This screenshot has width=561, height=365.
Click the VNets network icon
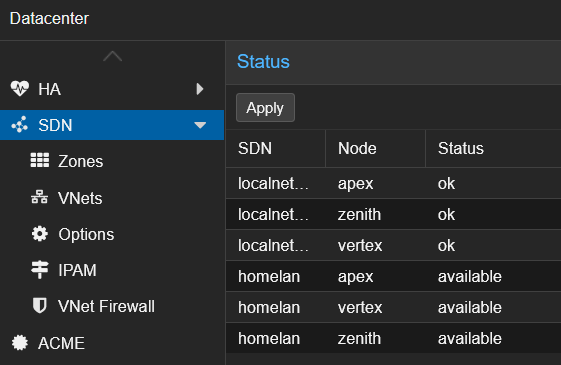click(x=39, y=197)
